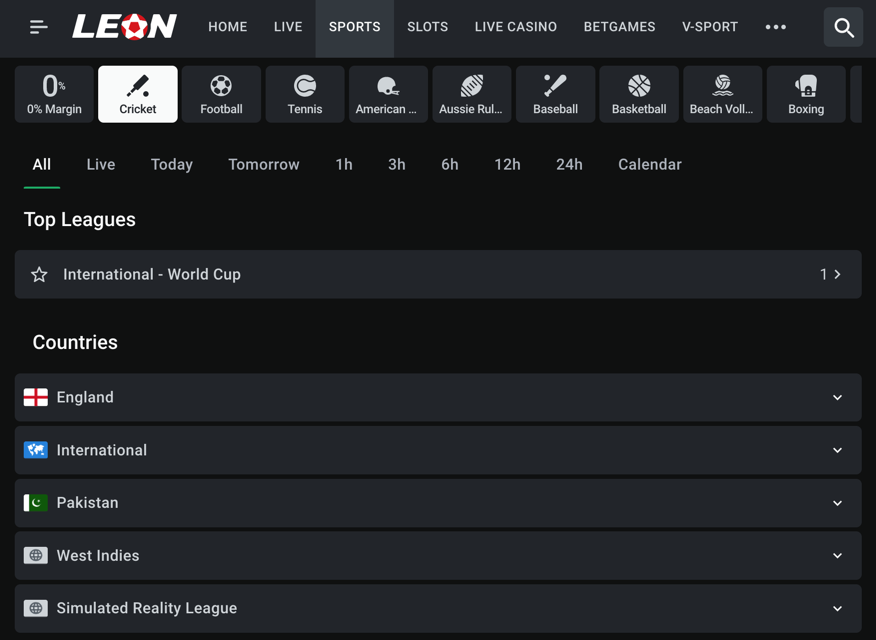Filter events within 3h

[x=397, y=164]
